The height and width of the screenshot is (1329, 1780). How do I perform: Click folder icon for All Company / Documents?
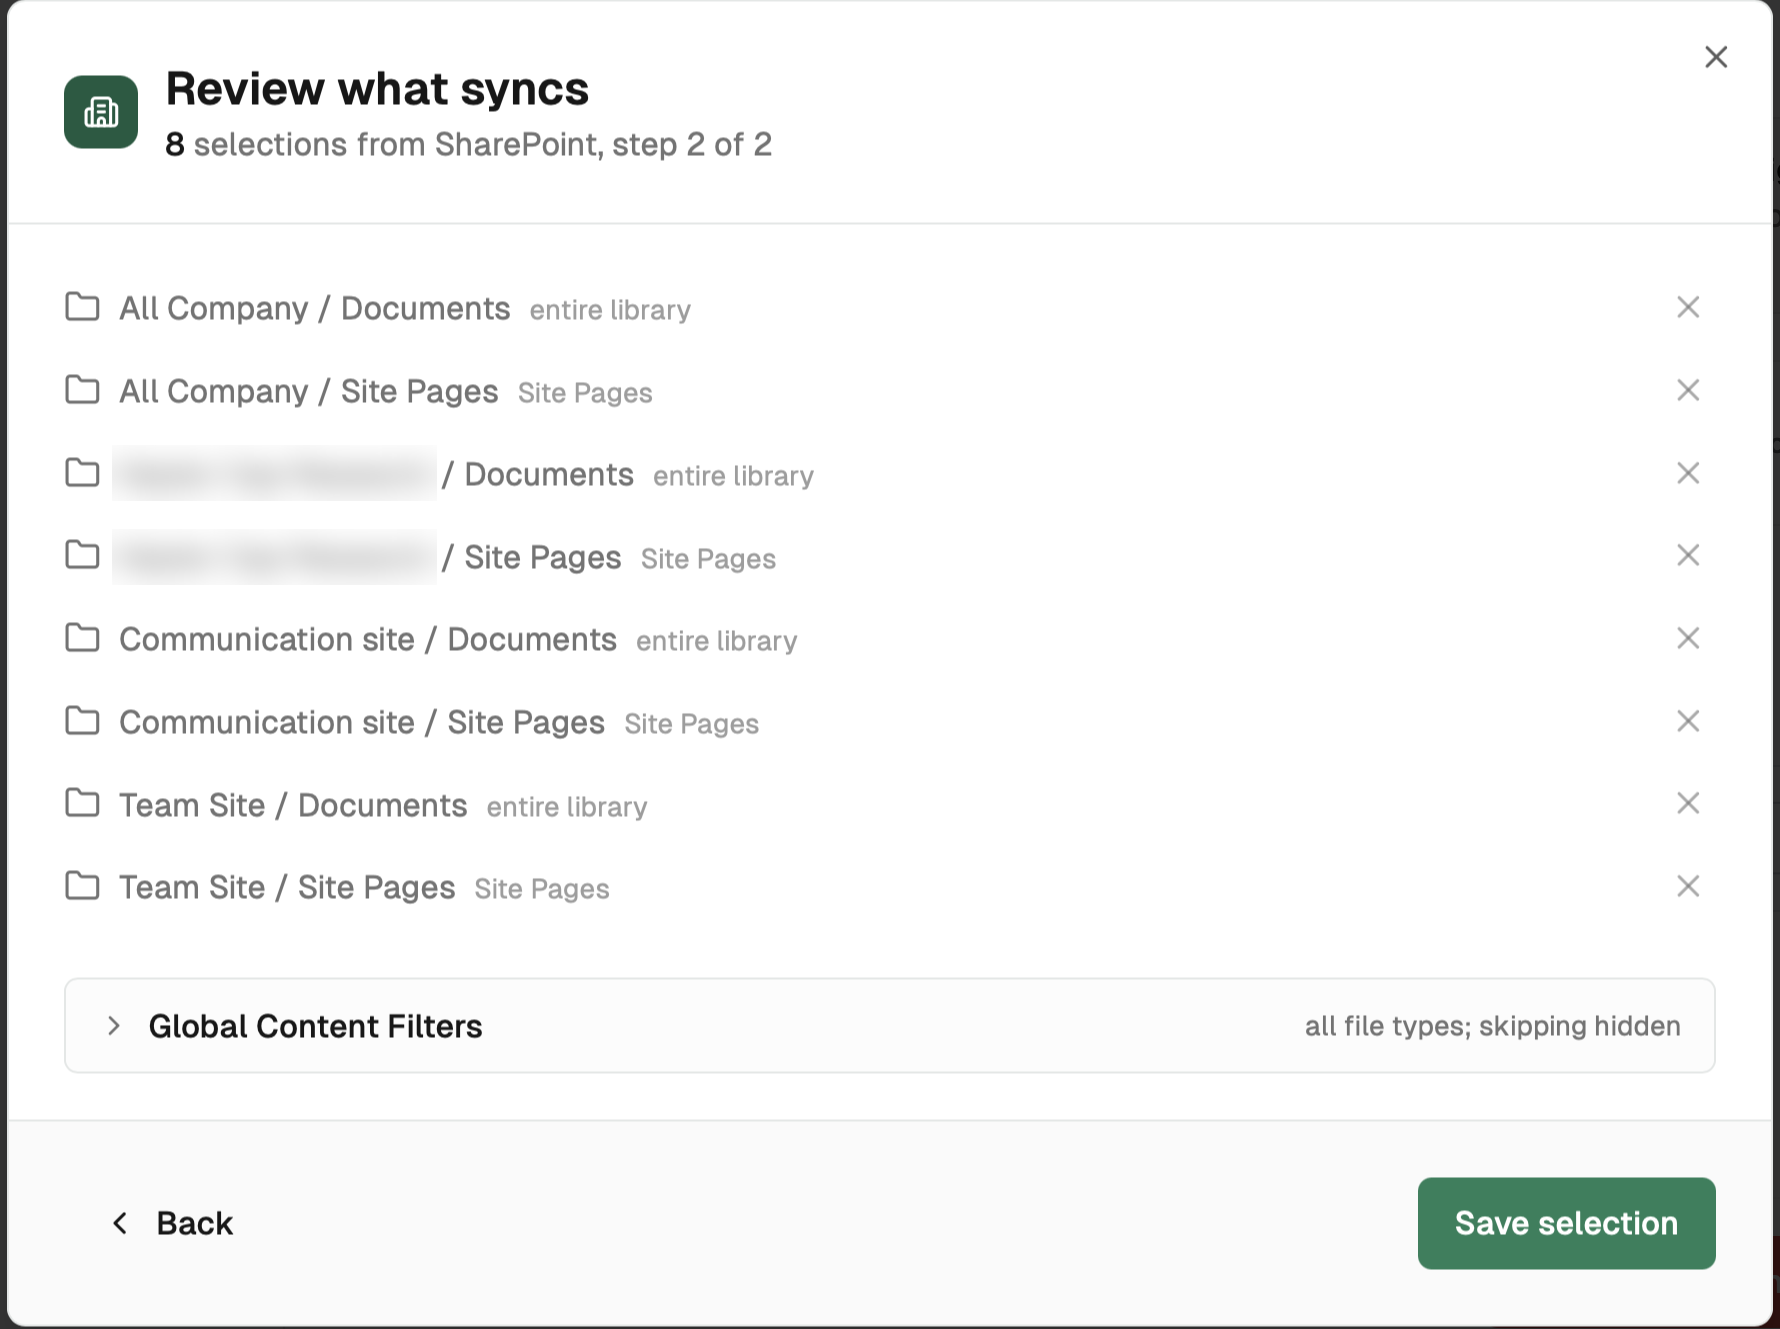click(82, 306)
